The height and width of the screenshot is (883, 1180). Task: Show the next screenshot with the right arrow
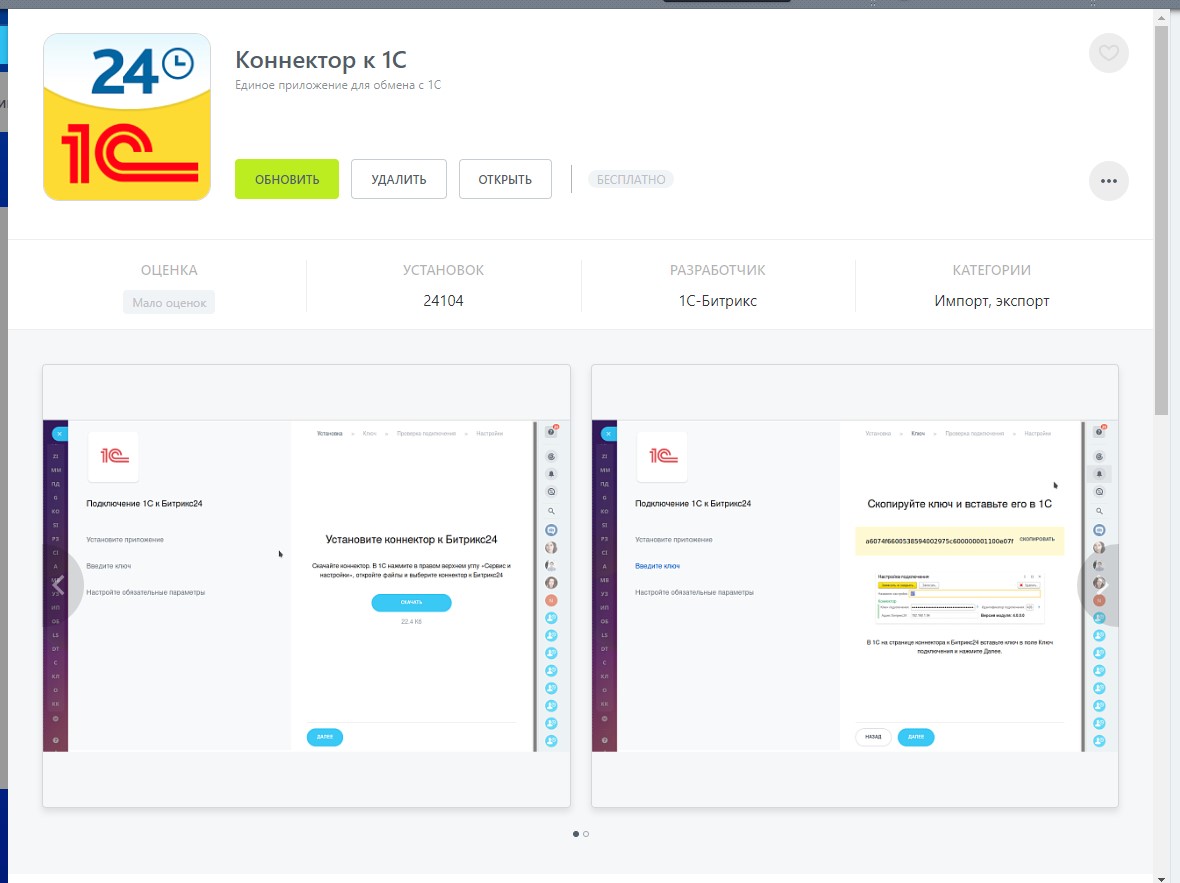coord(1101,585)
